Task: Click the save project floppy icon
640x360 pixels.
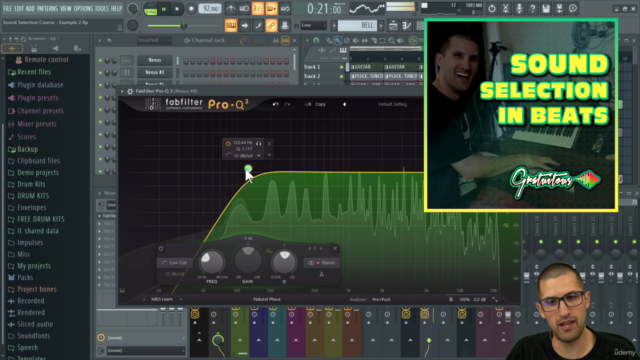Action: tap(546, 8)
